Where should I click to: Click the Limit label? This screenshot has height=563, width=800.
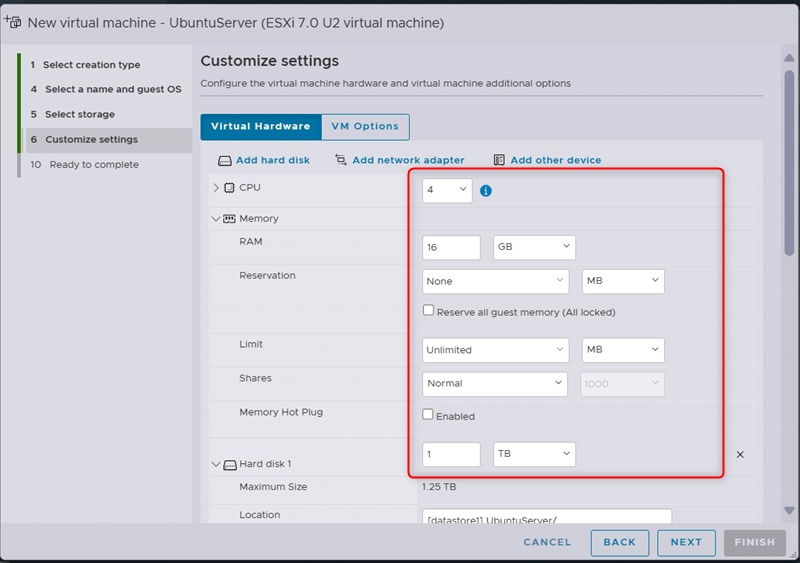(x=251, y=345)
